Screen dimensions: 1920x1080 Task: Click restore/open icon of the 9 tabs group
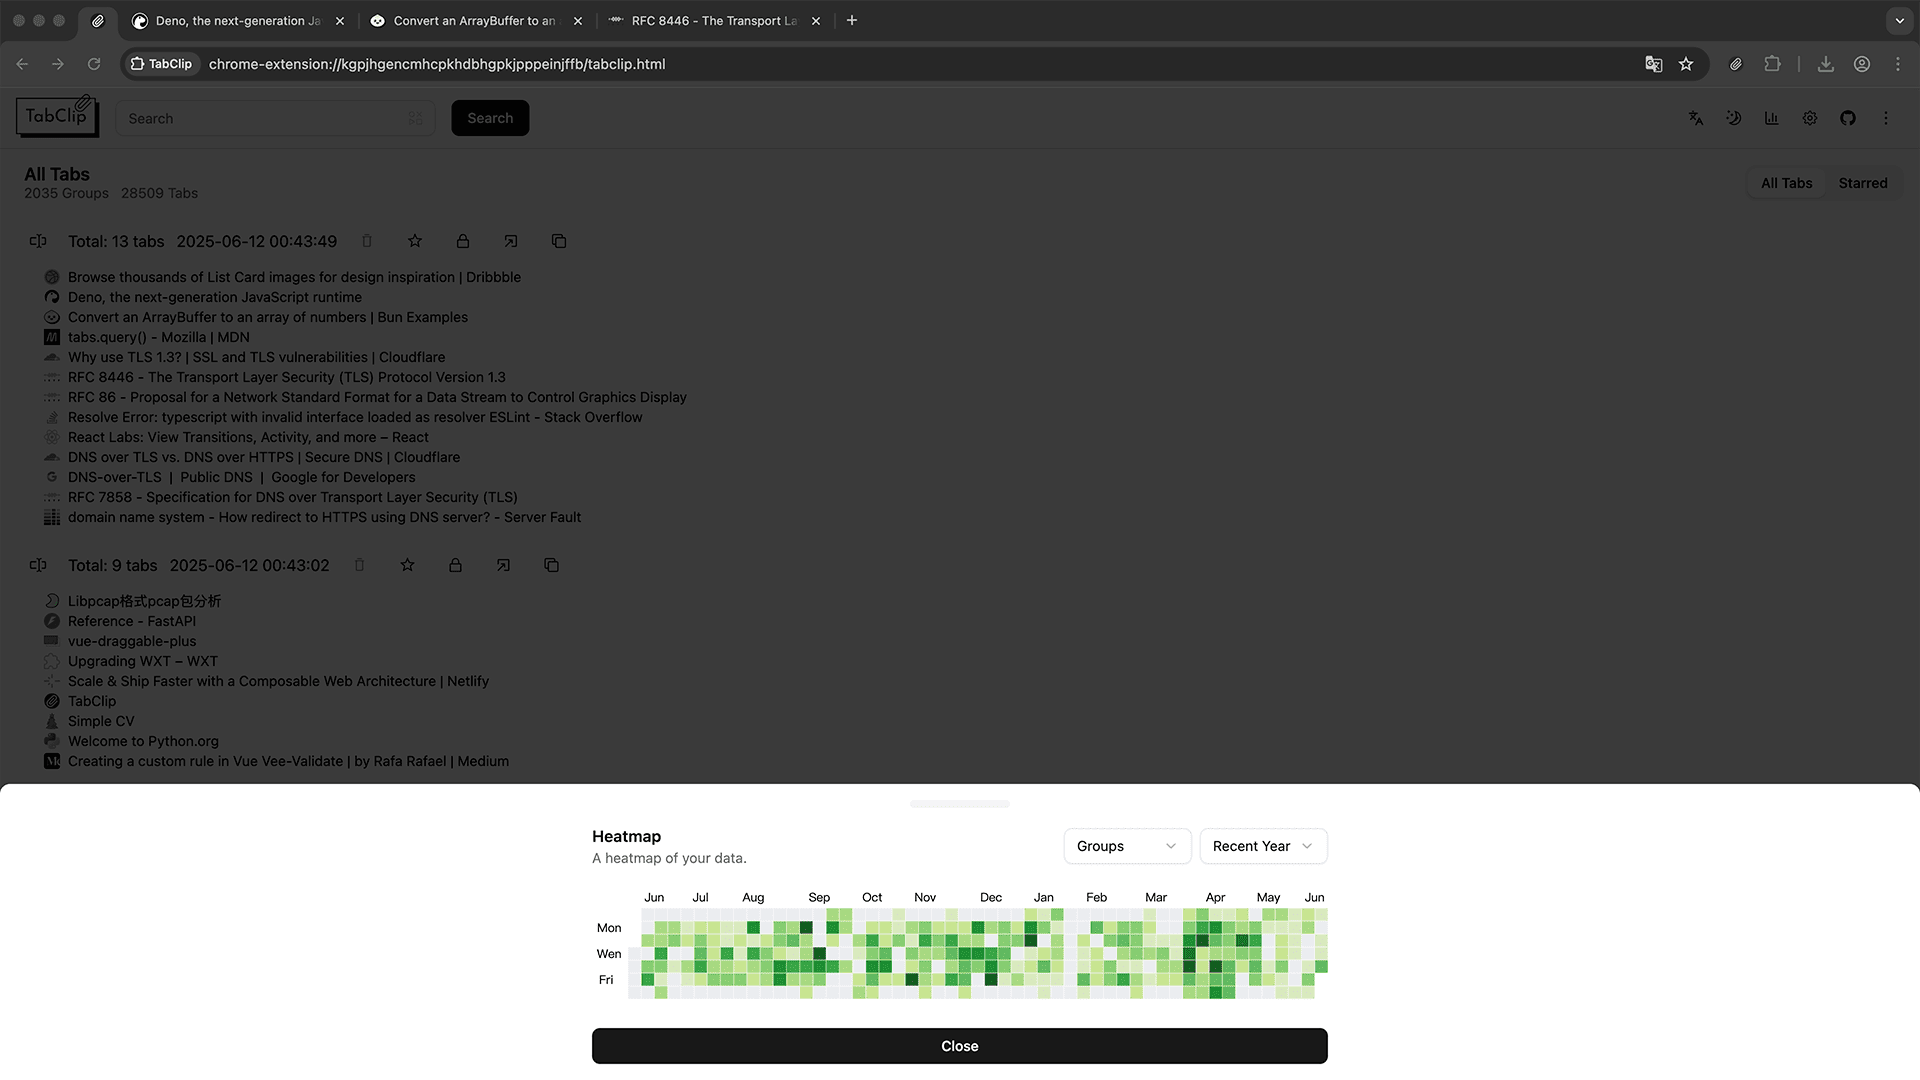coord(503,565)
